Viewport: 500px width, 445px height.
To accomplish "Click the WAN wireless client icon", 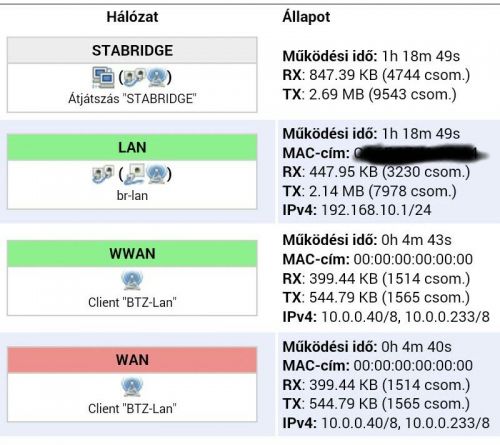I will (132, 387).
